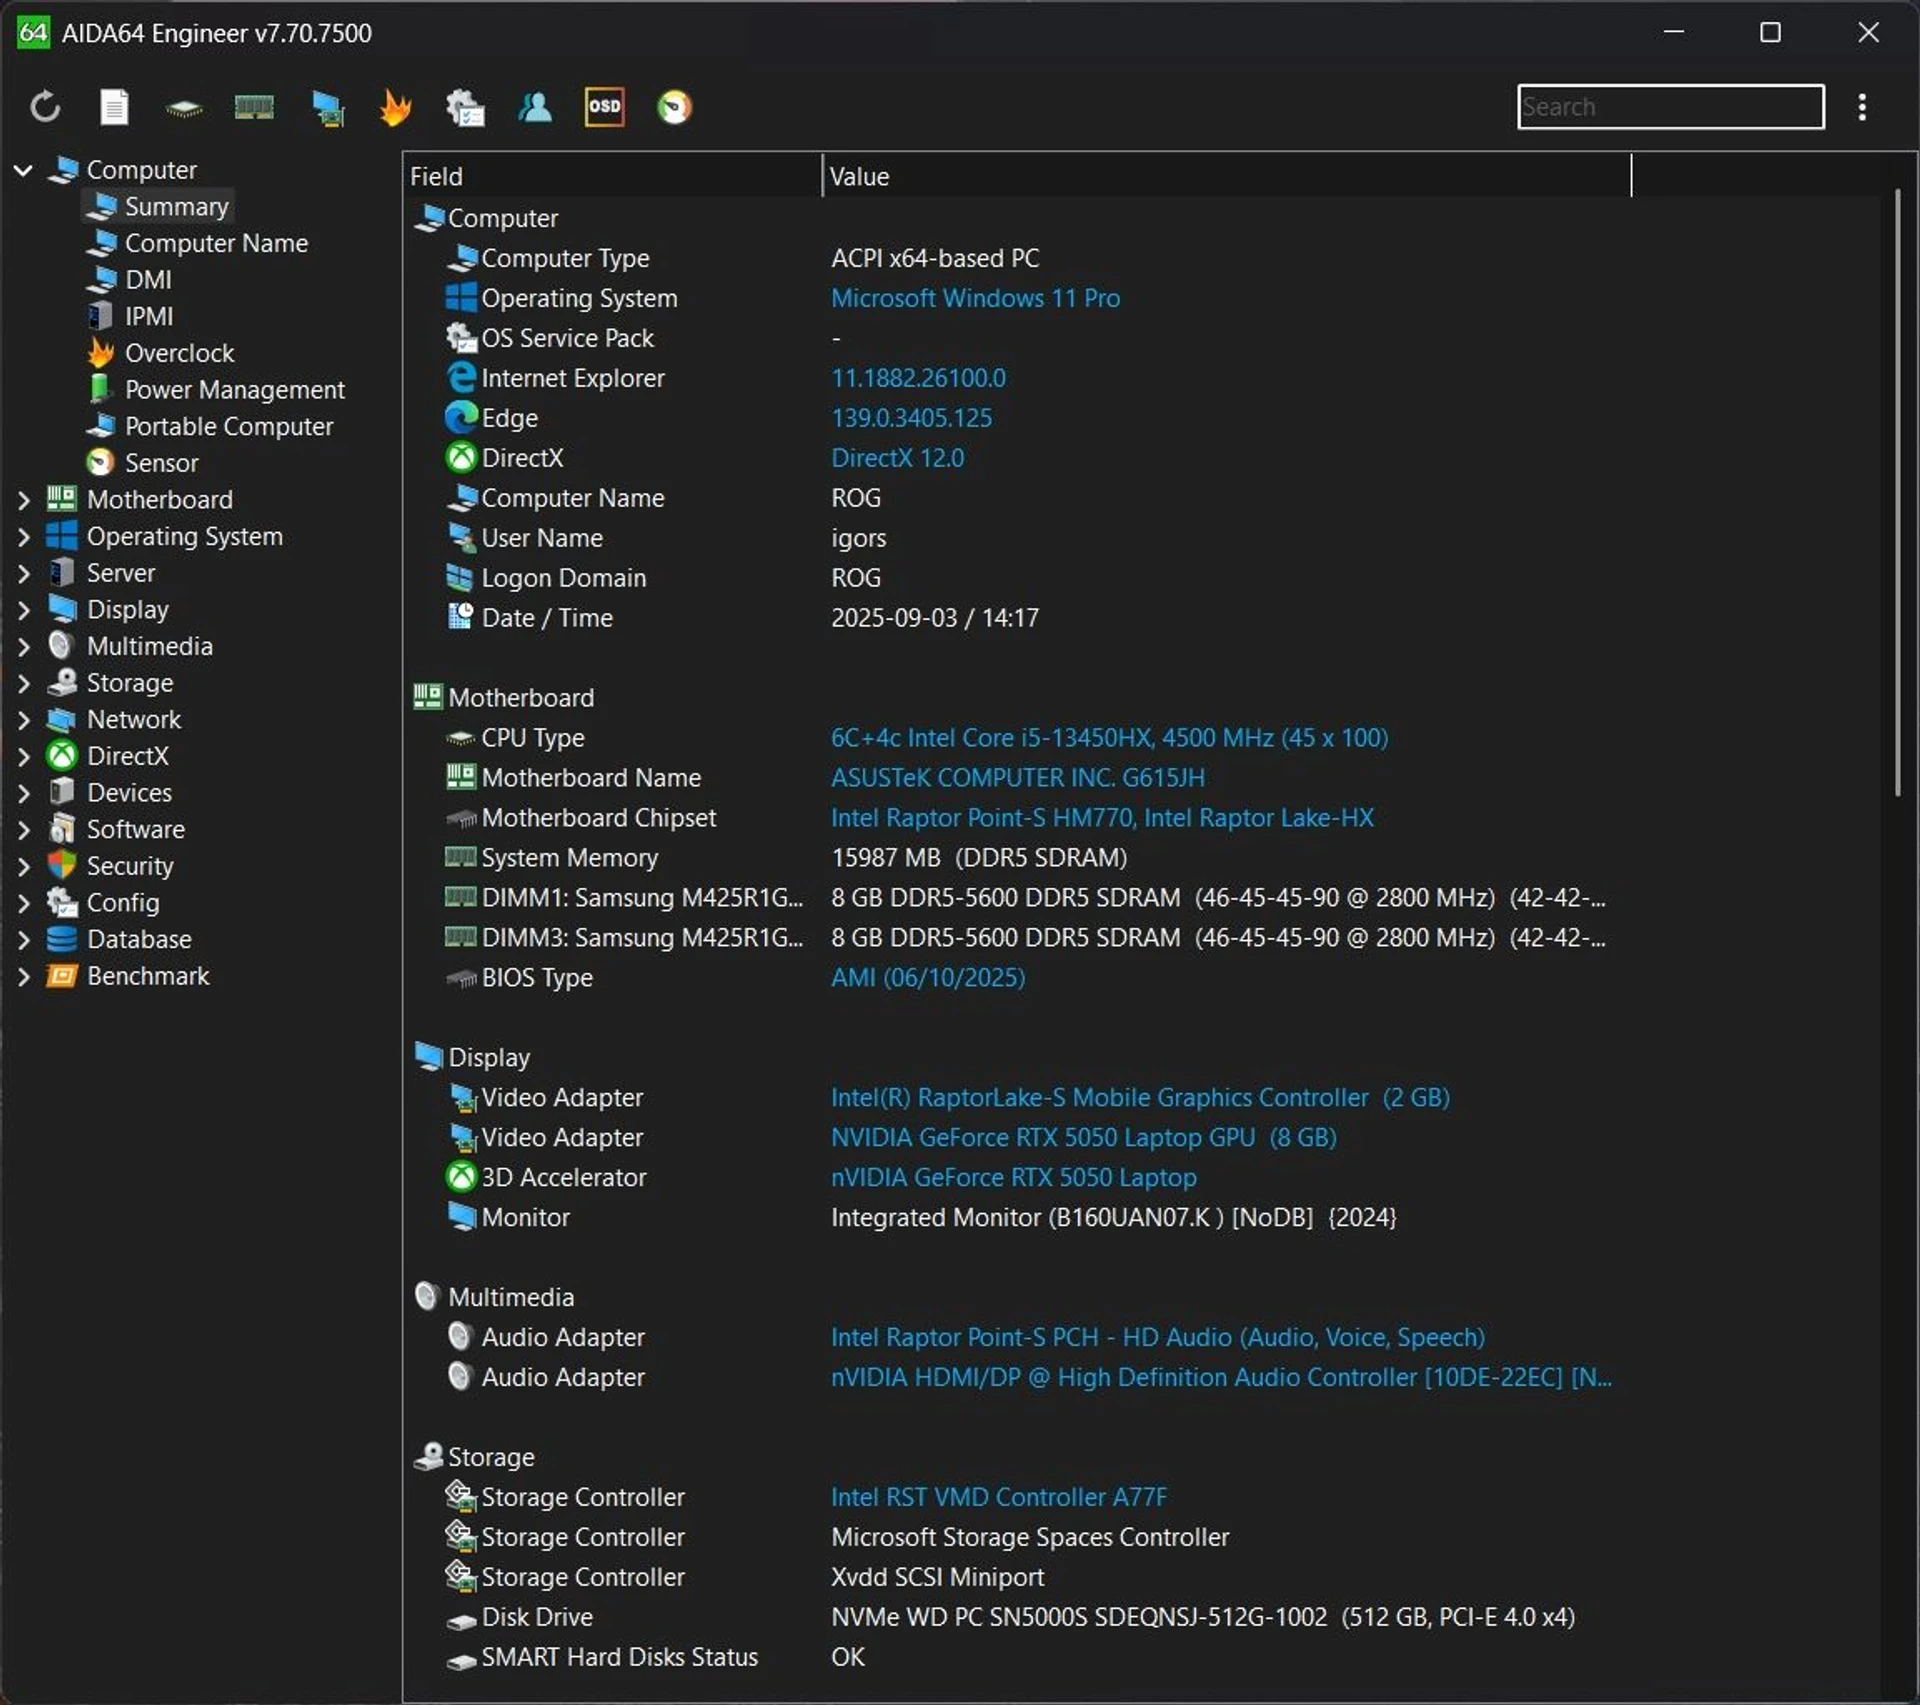
Task: Open the flame stability test icon
Action: (x=396, y=107)
